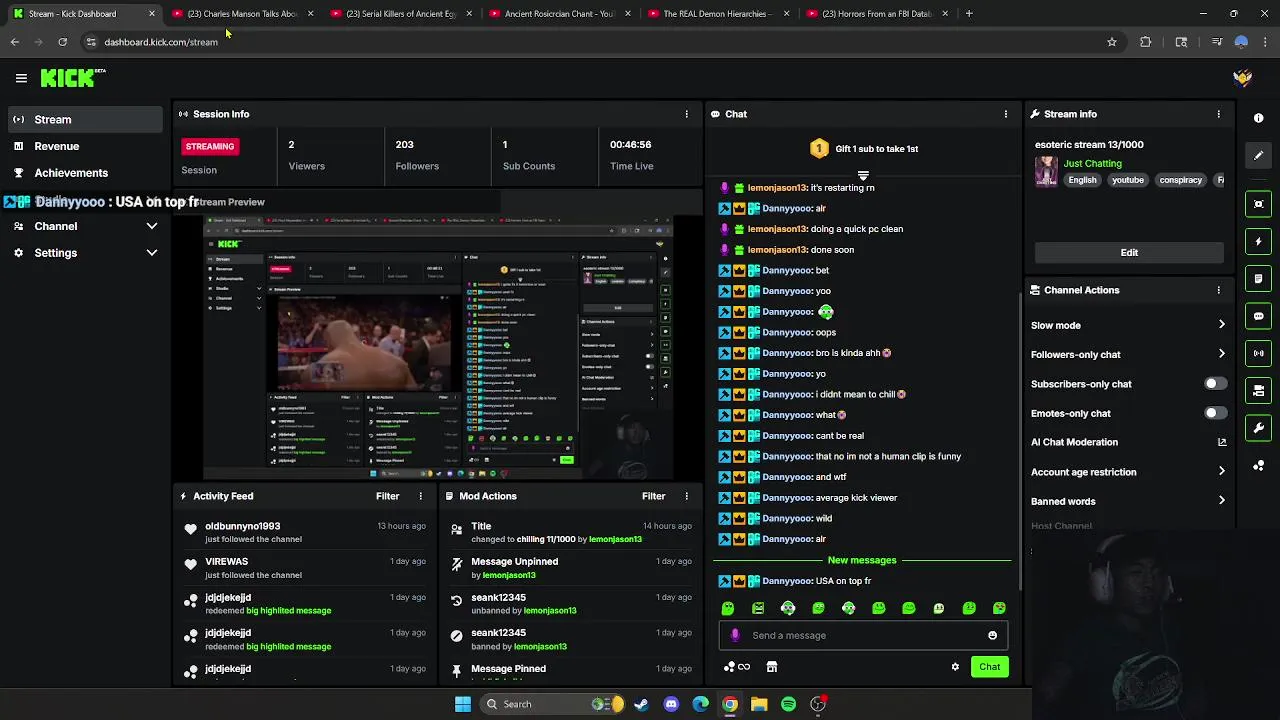Select Revenue in the sidebar
The height and width of the screenshot is (720, 1280).
84,146
